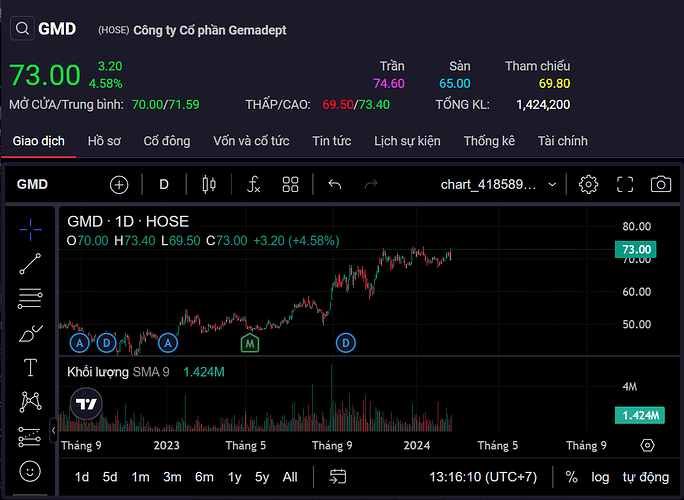Select the text annotation tool
The height and width of the screenshot is (500, 684).
click(30, 367)
